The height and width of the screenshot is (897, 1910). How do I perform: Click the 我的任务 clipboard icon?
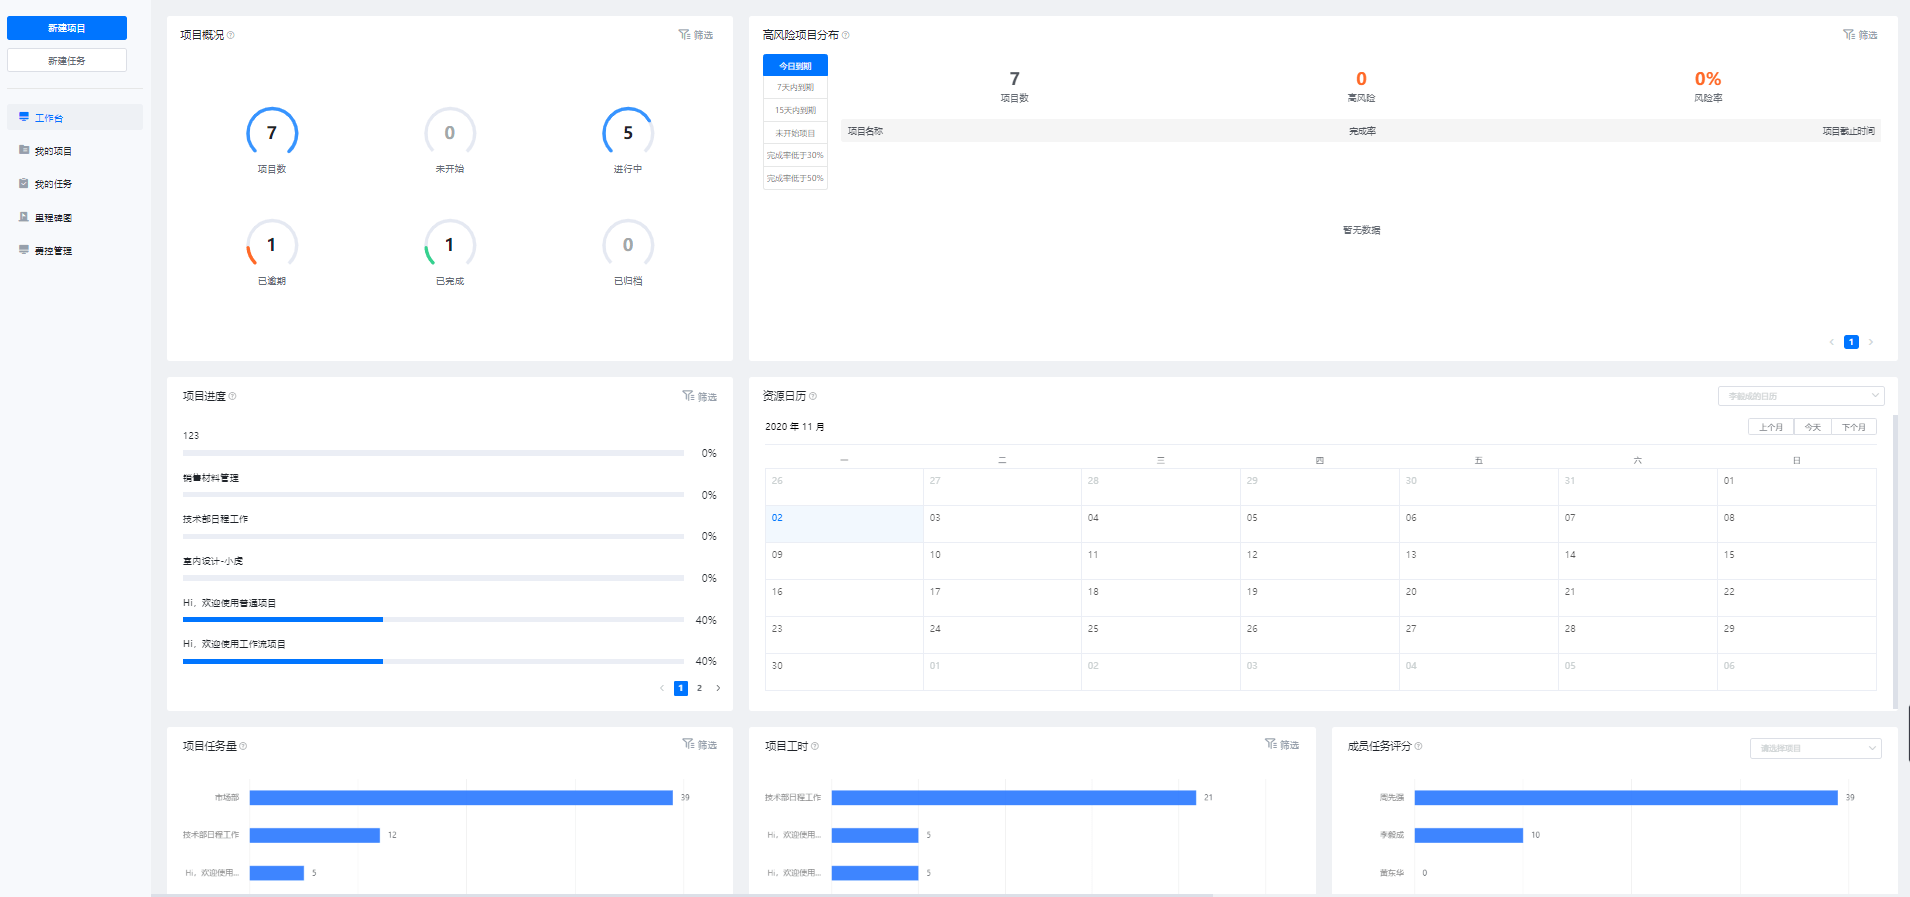point(24,183)
